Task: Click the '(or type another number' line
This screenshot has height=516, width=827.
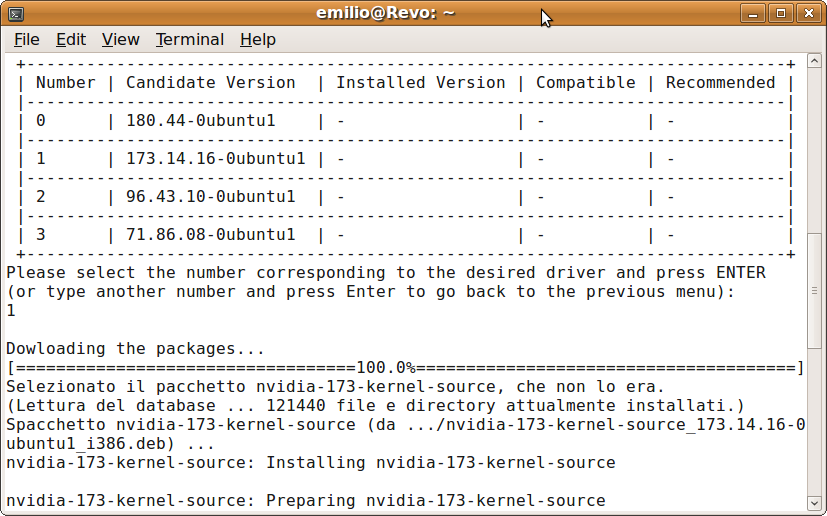Action: pos(370,292)
